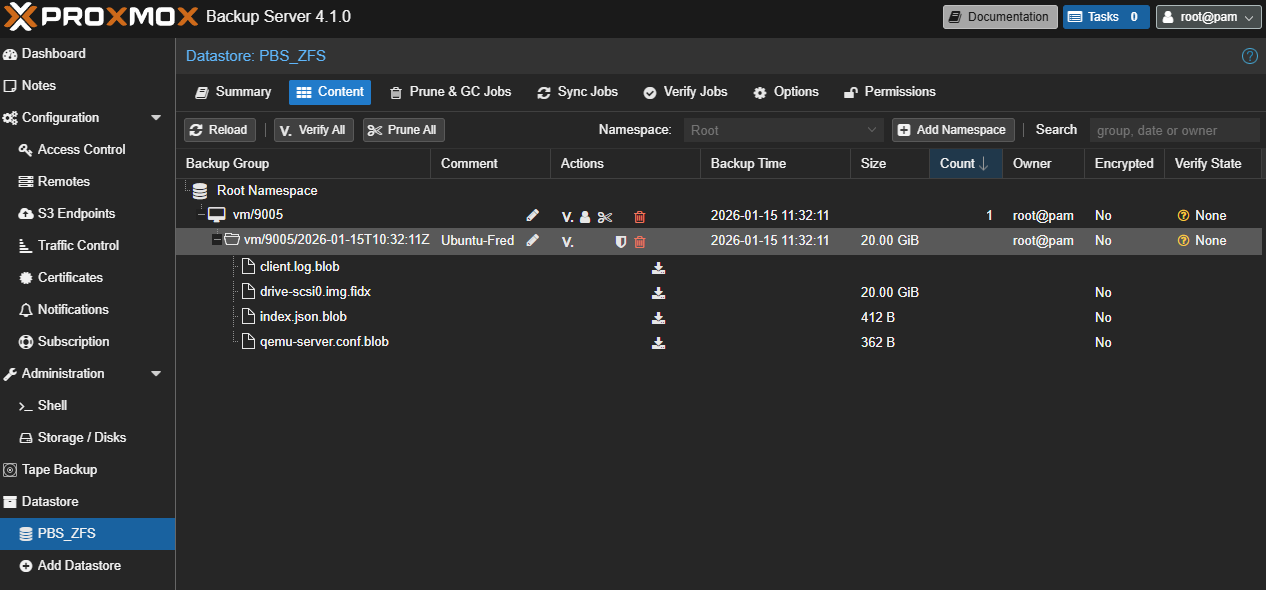
Task: Delete the vm/9005 backup group via trash icon
Action: [x=640, y=216]
